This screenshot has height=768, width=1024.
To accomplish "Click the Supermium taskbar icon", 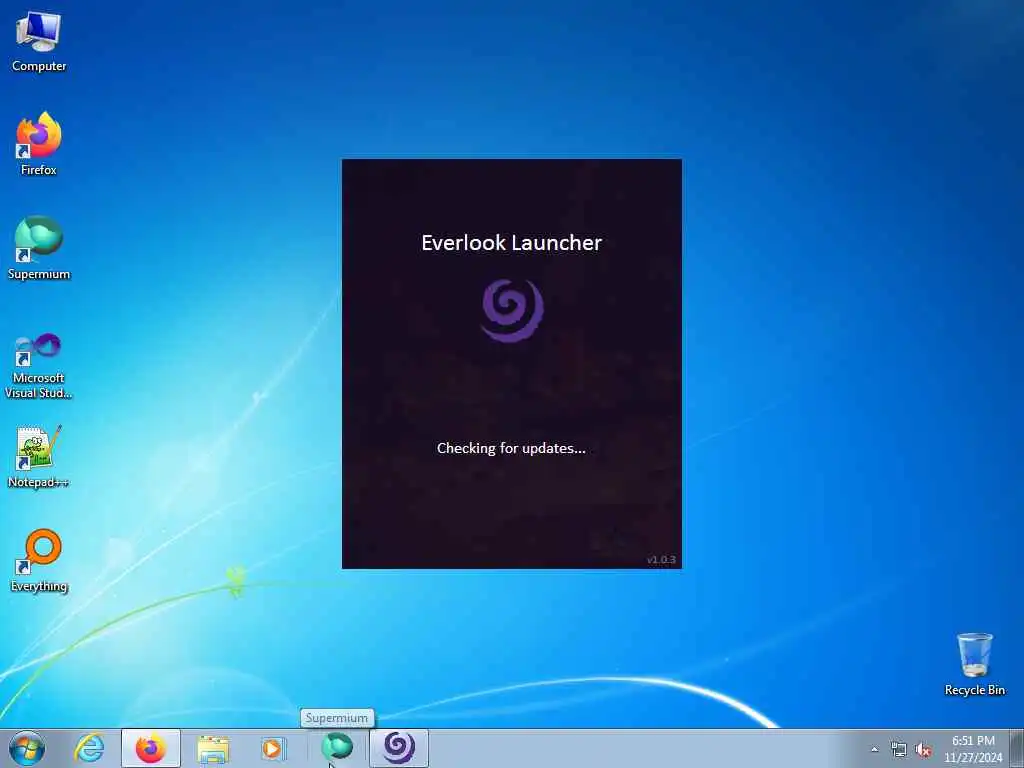I will (x=337, y=747).
